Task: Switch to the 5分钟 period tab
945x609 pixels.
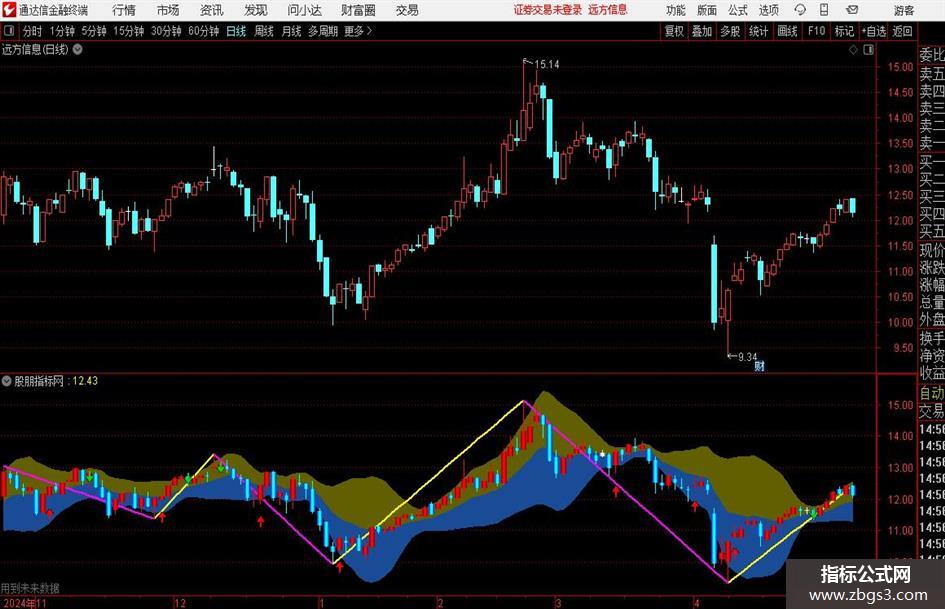Action: (94, 31)
